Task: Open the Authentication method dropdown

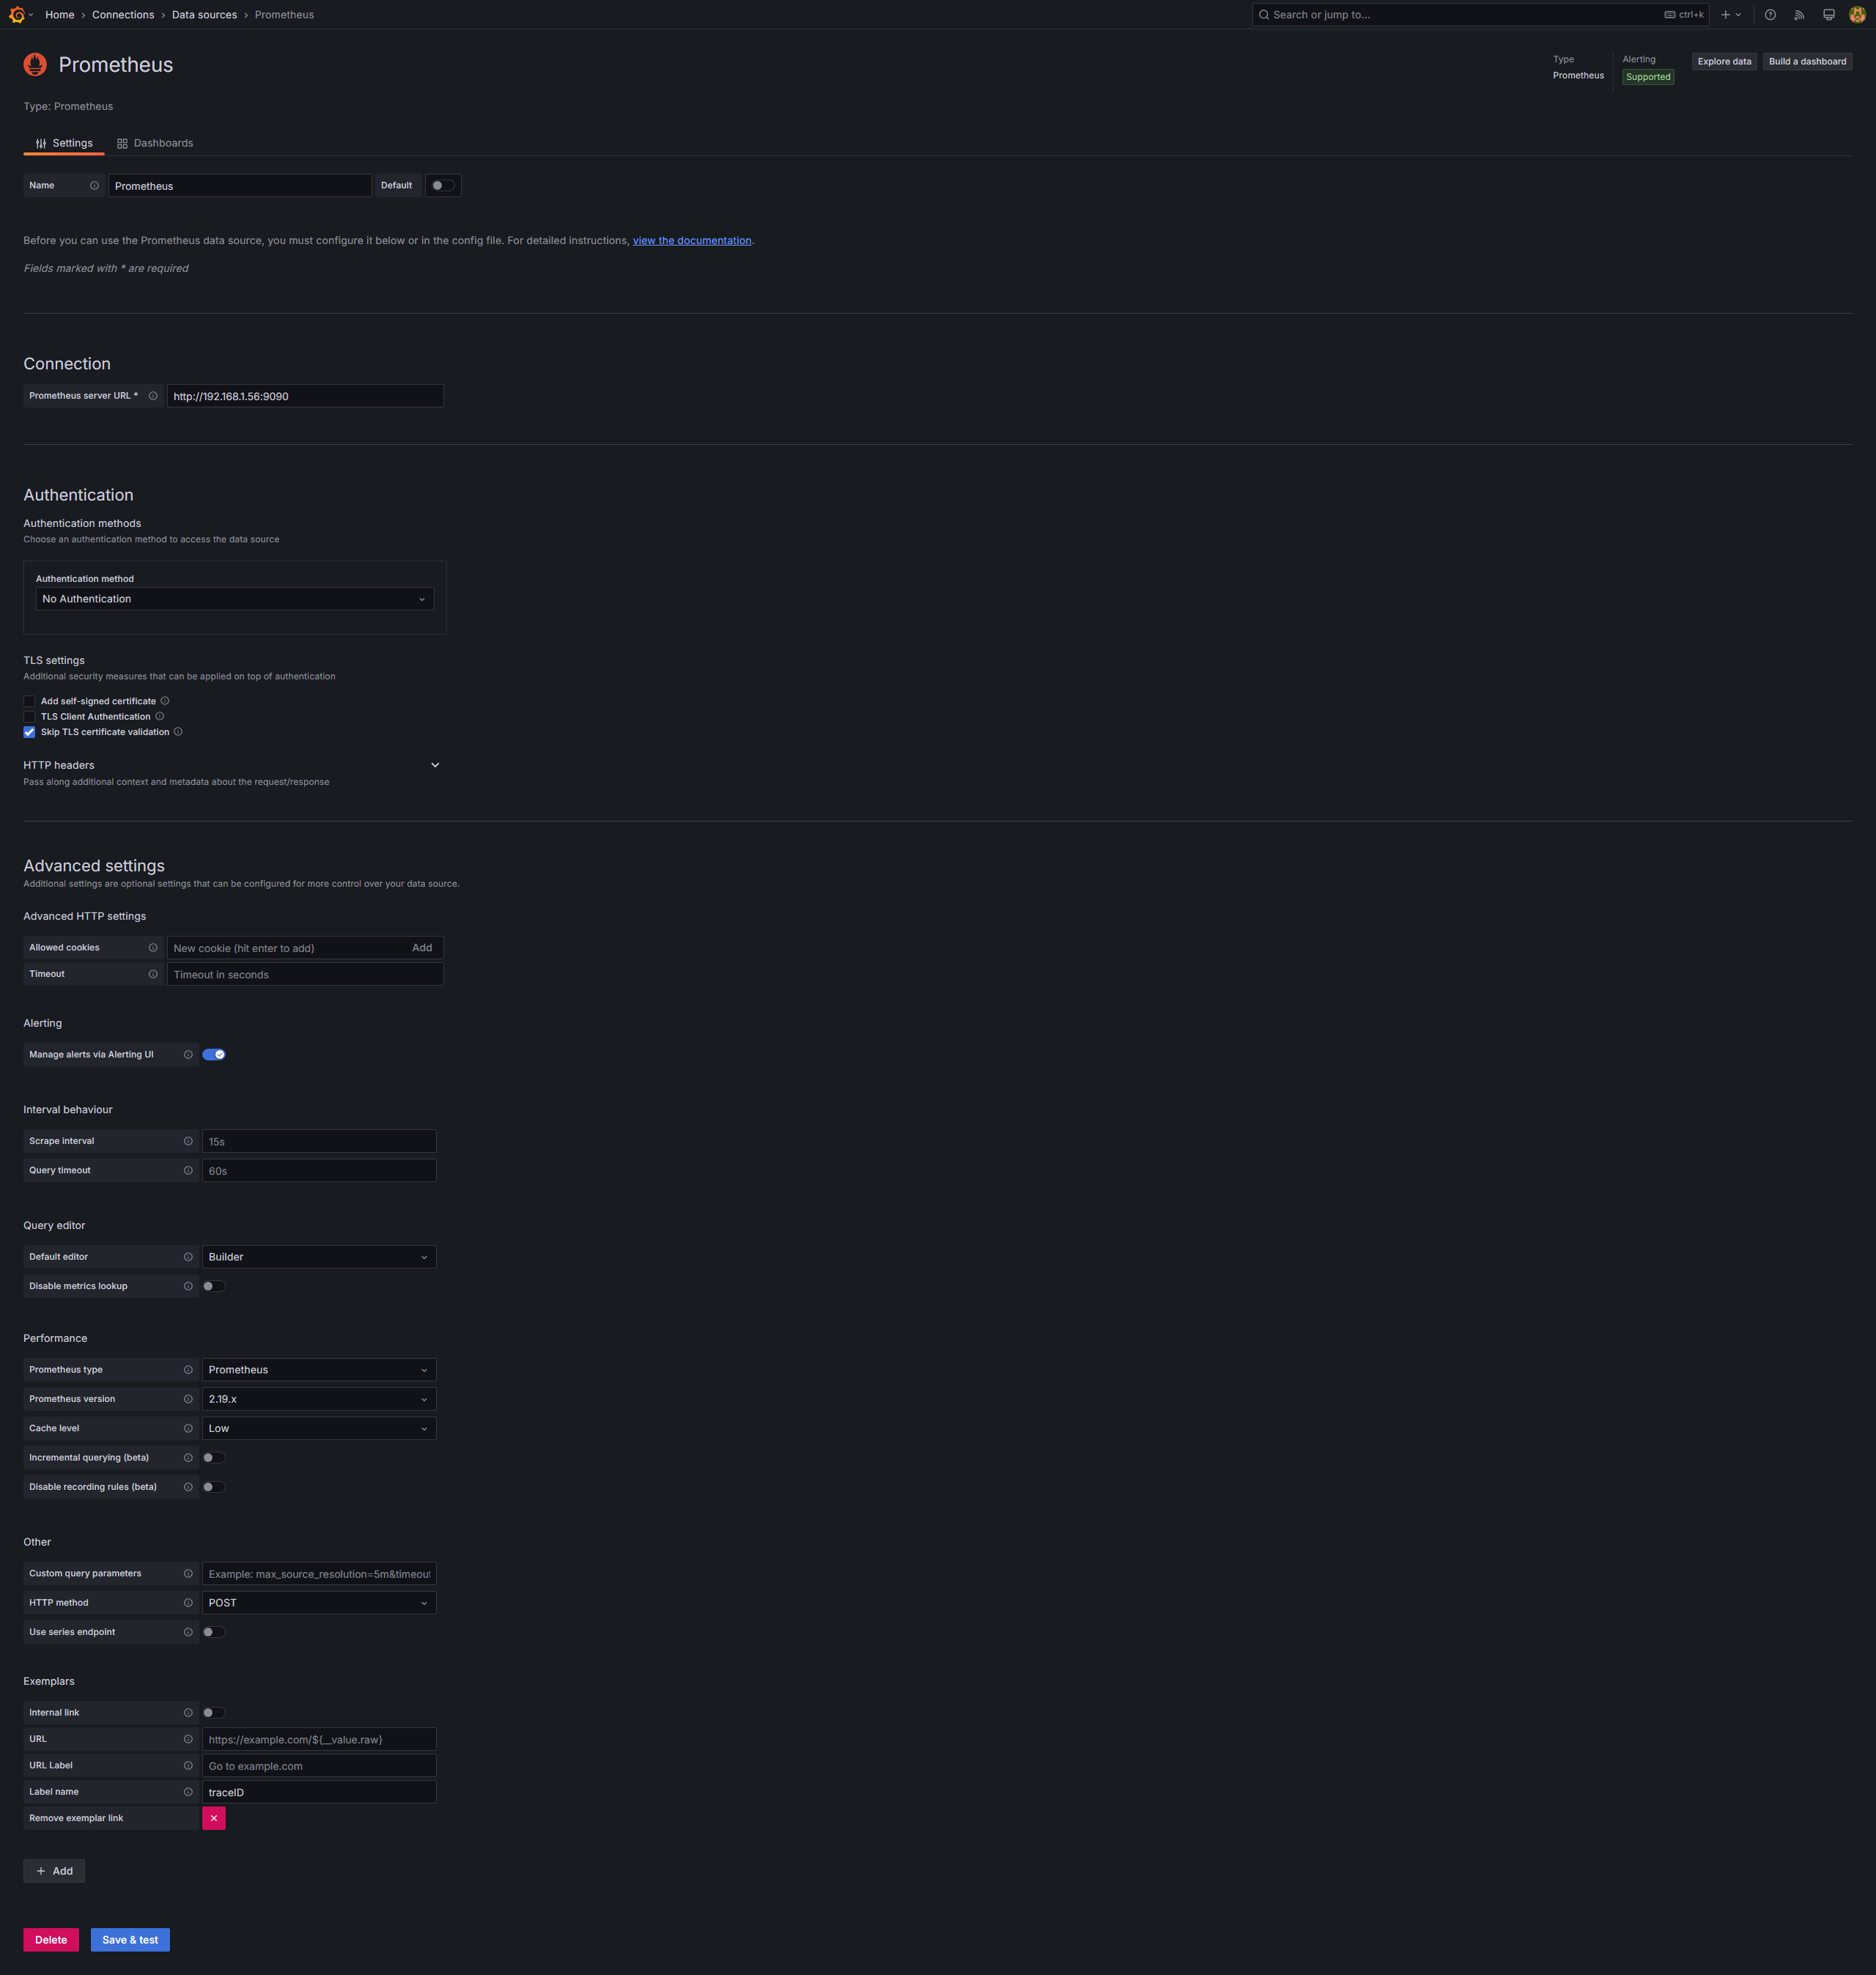Action: click(235, 599)
